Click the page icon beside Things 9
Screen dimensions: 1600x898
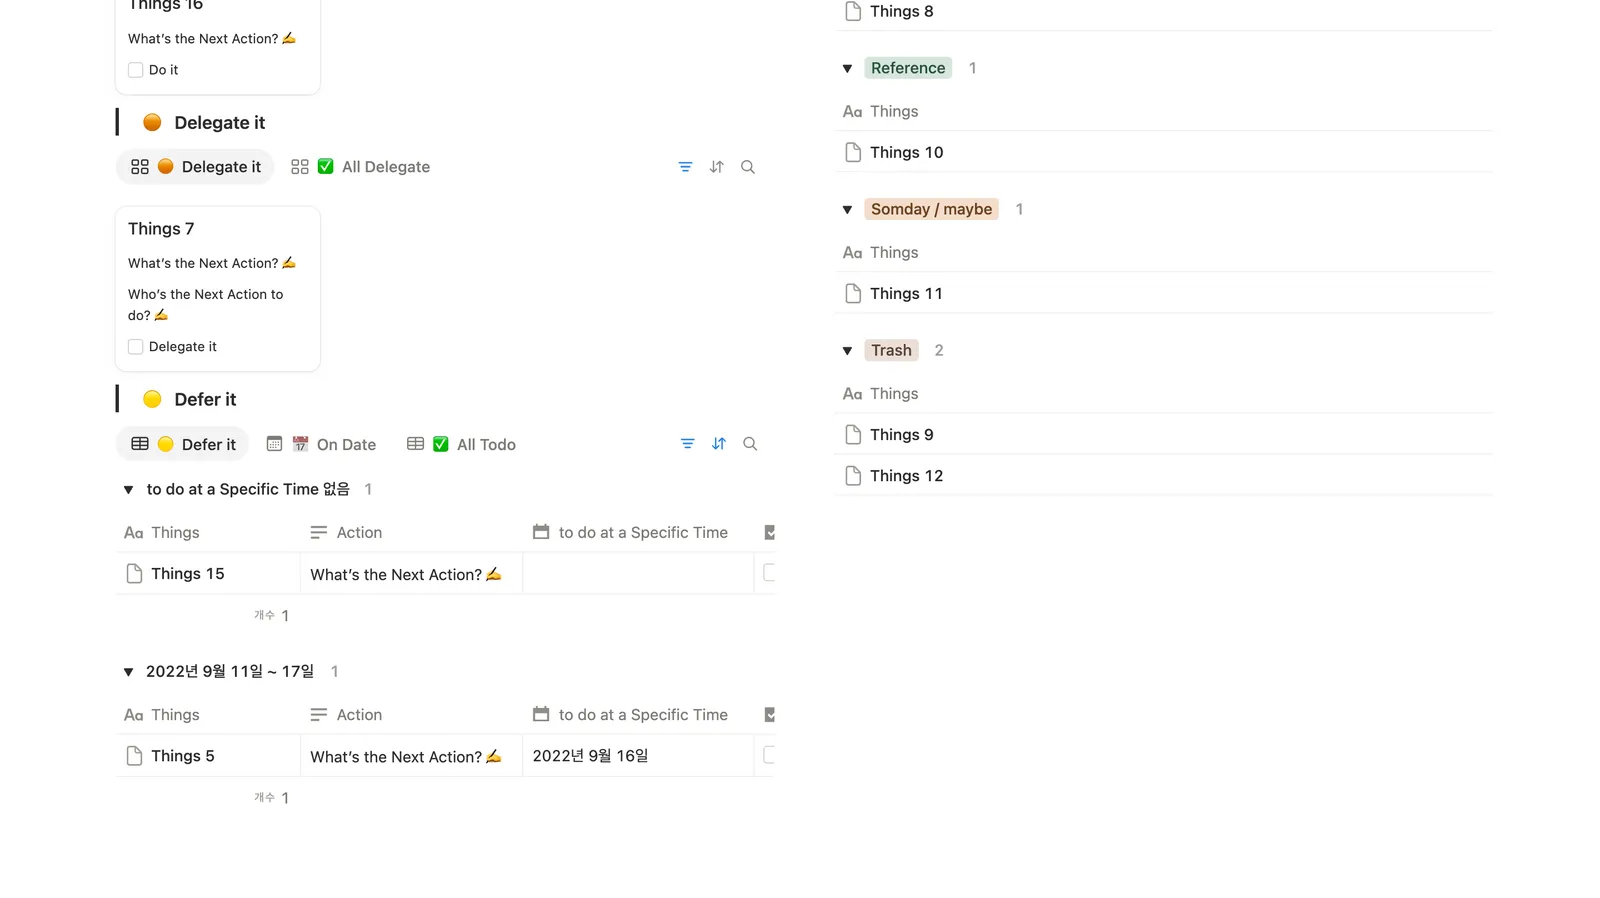[x=853, y=434]
